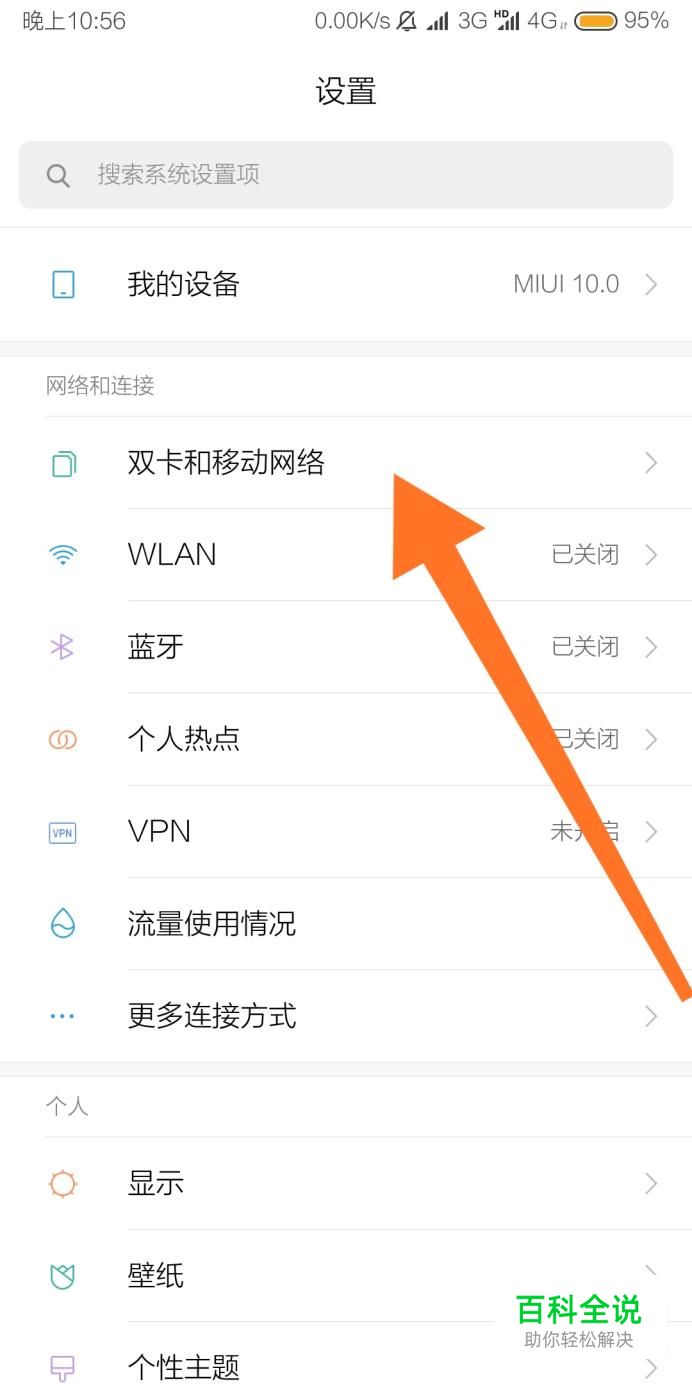Screen dimensions: 692x1384
Task: Tap the wallpaper tulip icon
Action: (x=63, y=1276)
